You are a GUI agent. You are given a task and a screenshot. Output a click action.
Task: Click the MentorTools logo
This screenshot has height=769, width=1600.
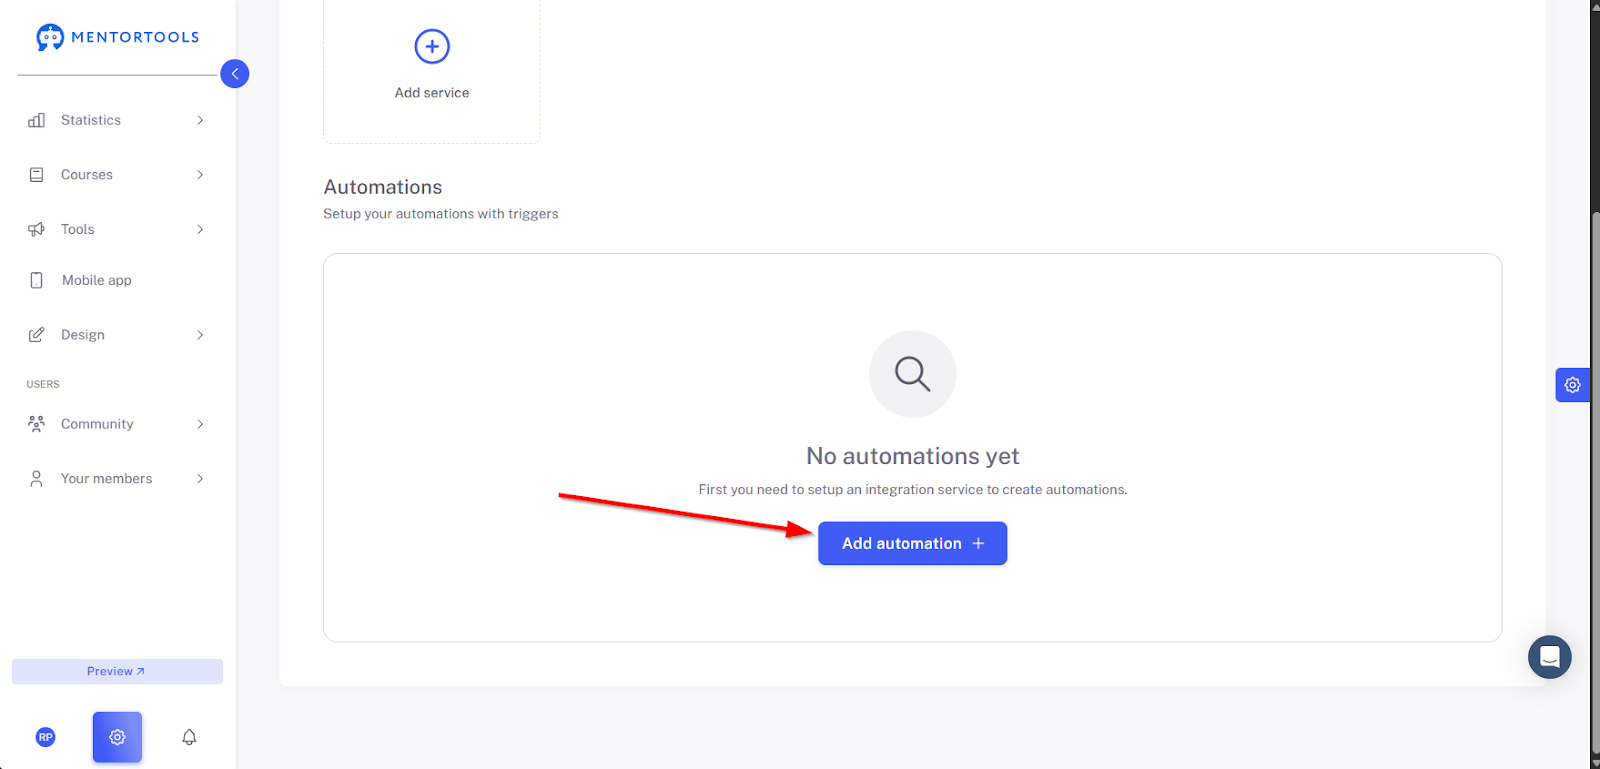(x=118, y=37)
